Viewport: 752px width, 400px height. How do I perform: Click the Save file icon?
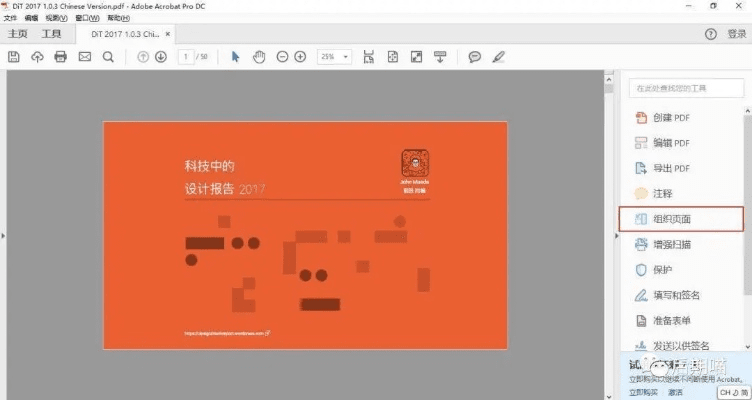coord(13,57)
